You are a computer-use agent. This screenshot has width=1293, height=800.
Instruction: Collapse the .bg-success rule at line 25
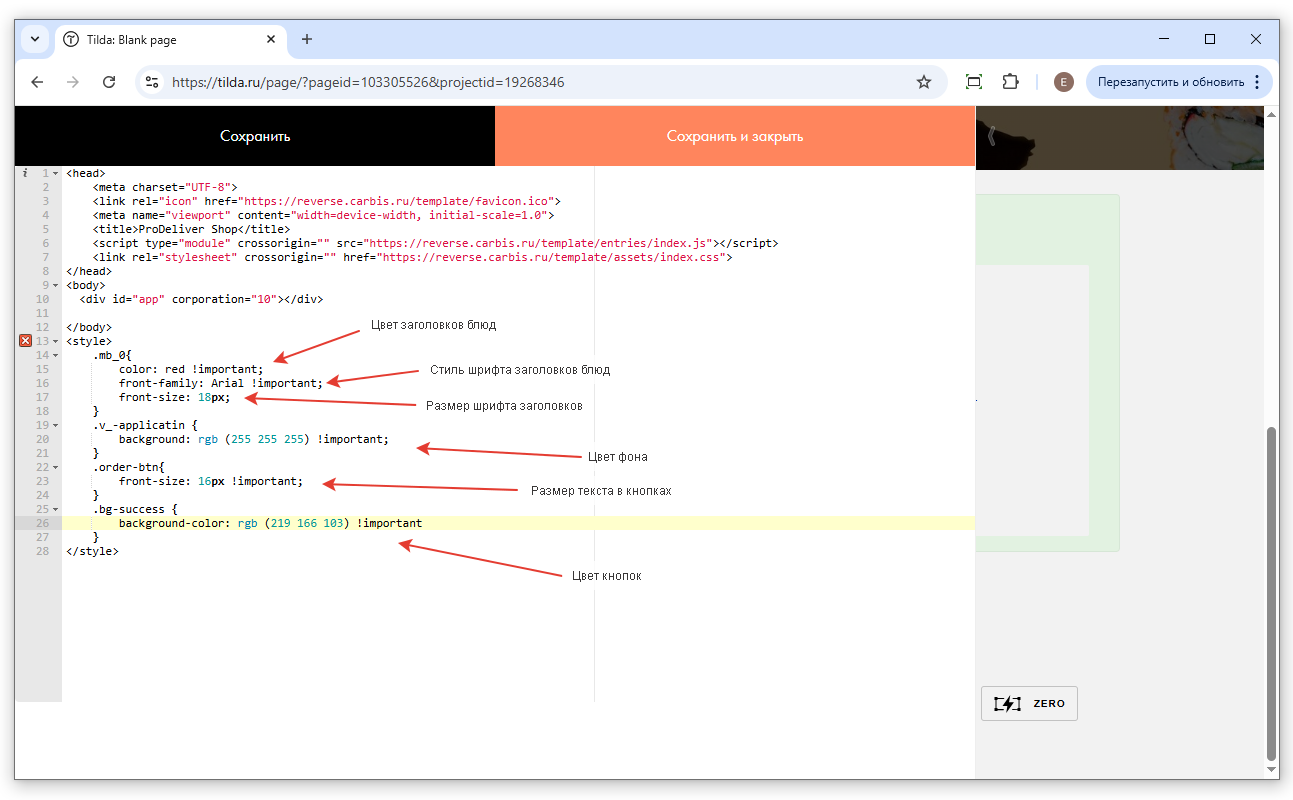[56, 510]
